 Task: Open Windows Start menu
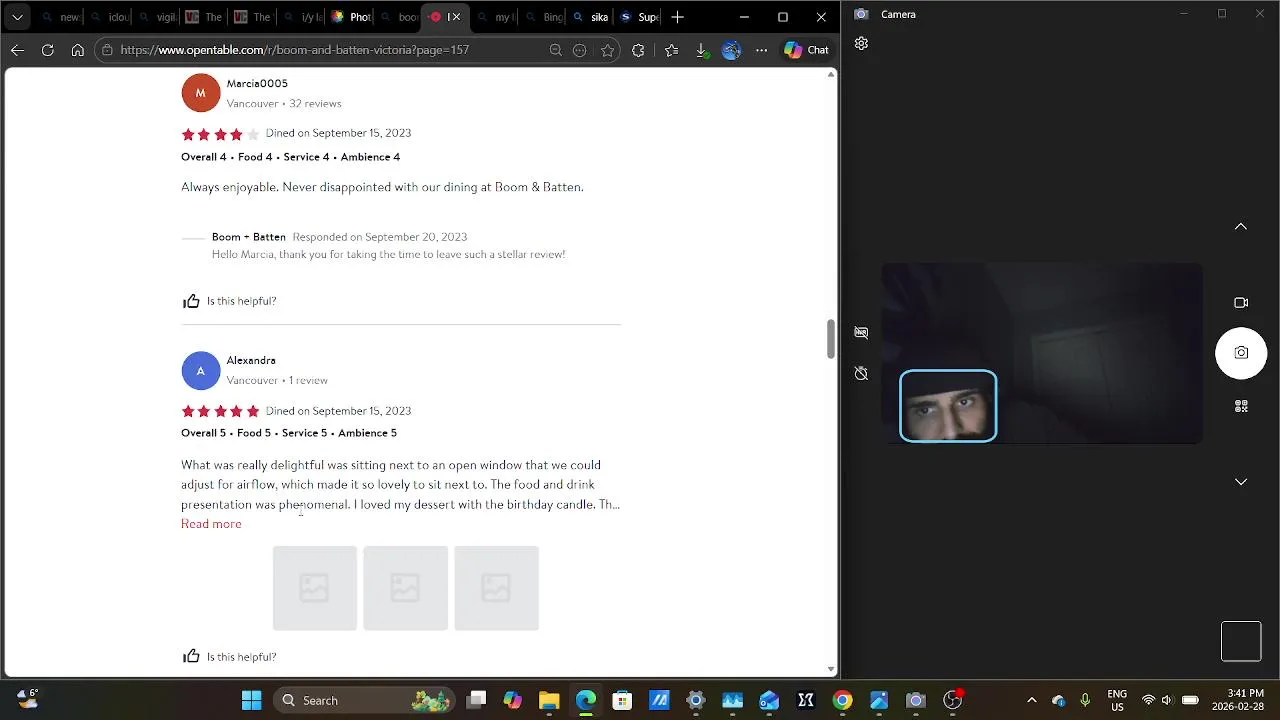pyautogui.click(x=252, y=700)
